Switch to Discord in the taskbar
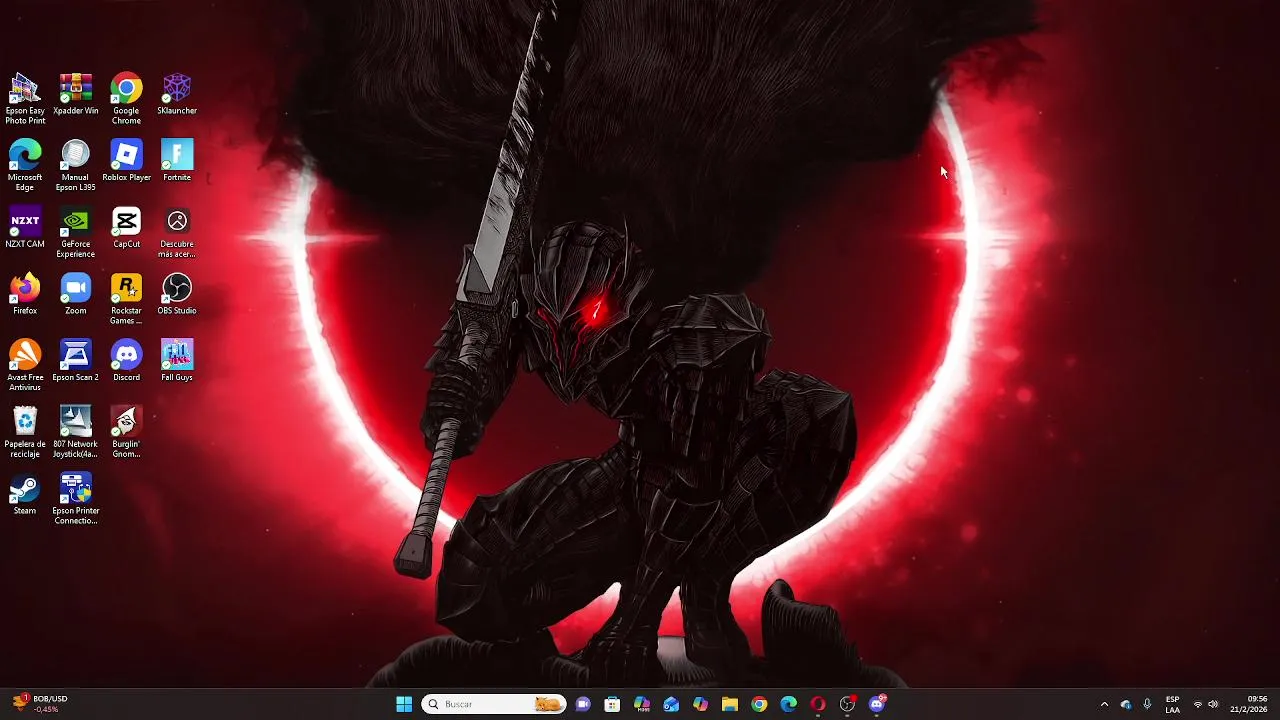This screenshot has width=1280, height=720. point(877,704)
